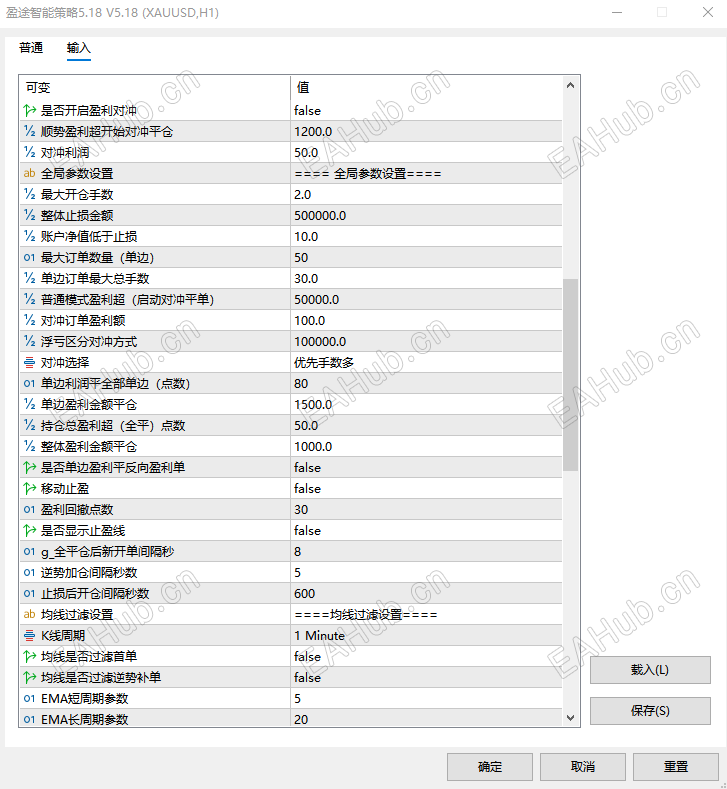This screenshot has height=789, width=727.
Task: Click the enum icon beside K线周期
Action: pyautogui.click(x=30, y=636)
